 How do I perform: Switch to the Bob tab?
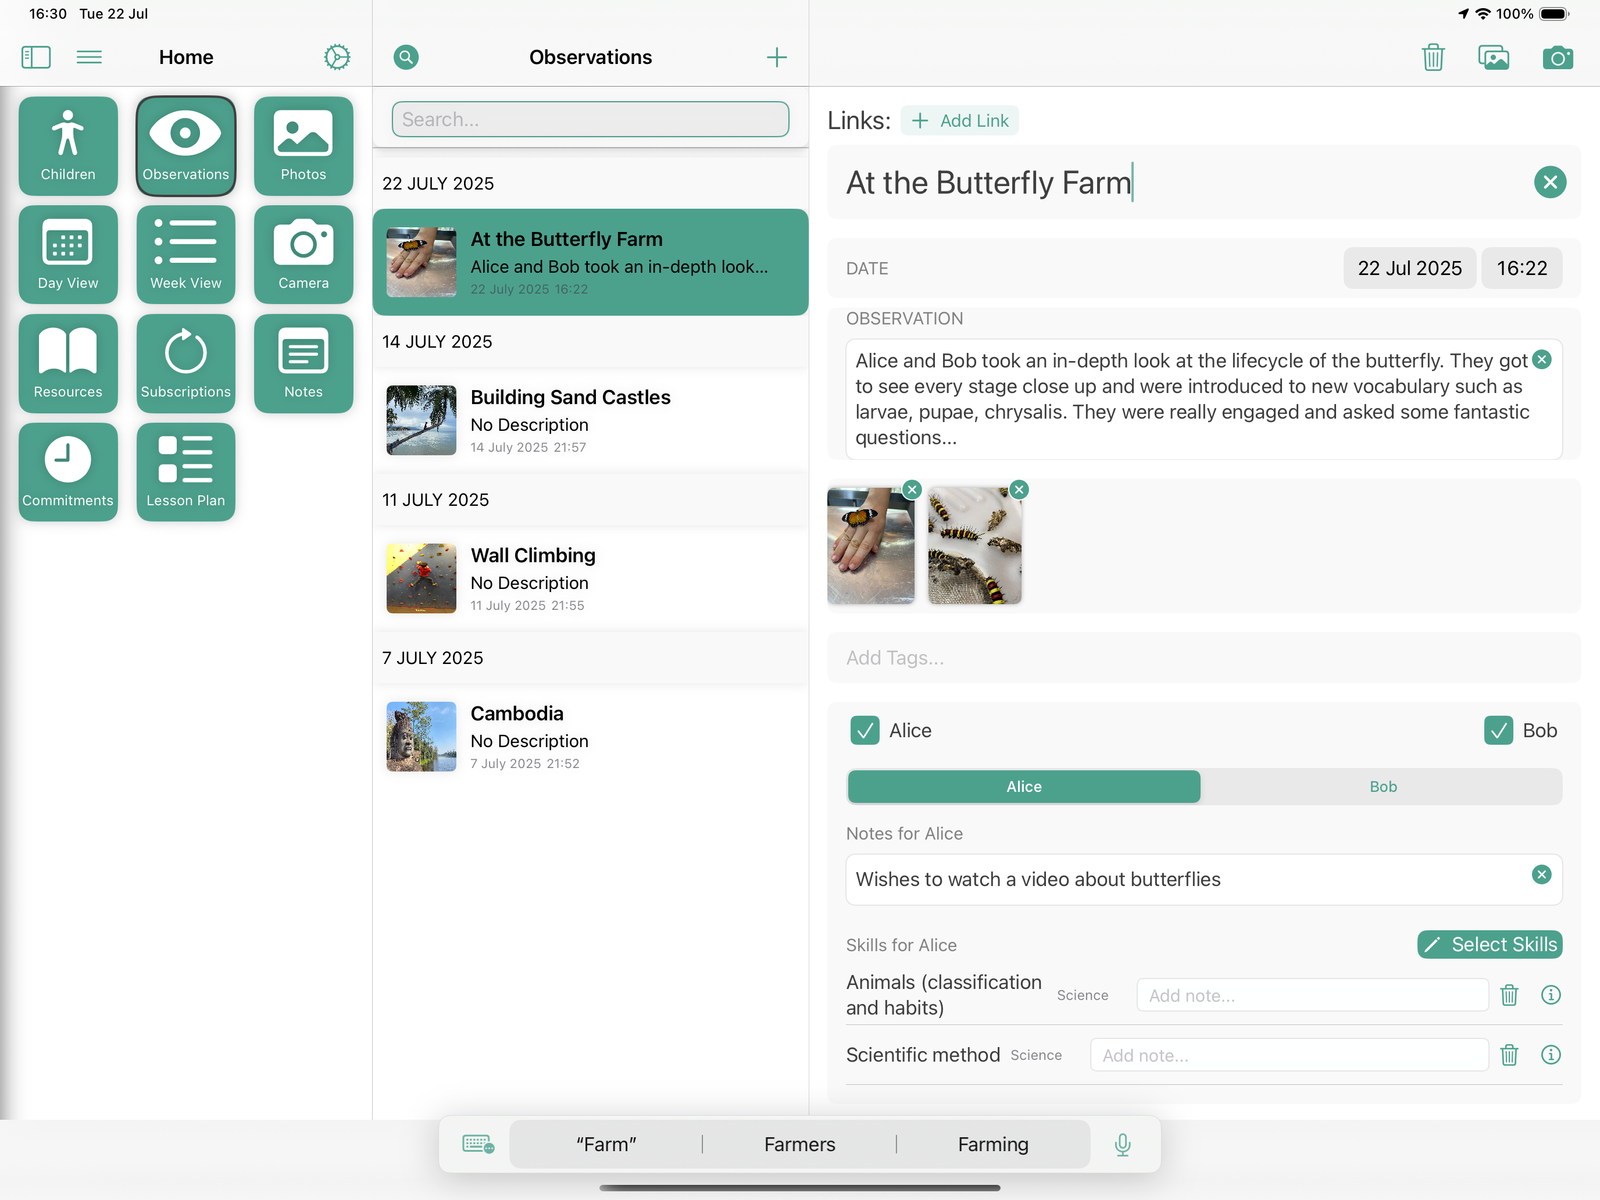coord(1382,787)
